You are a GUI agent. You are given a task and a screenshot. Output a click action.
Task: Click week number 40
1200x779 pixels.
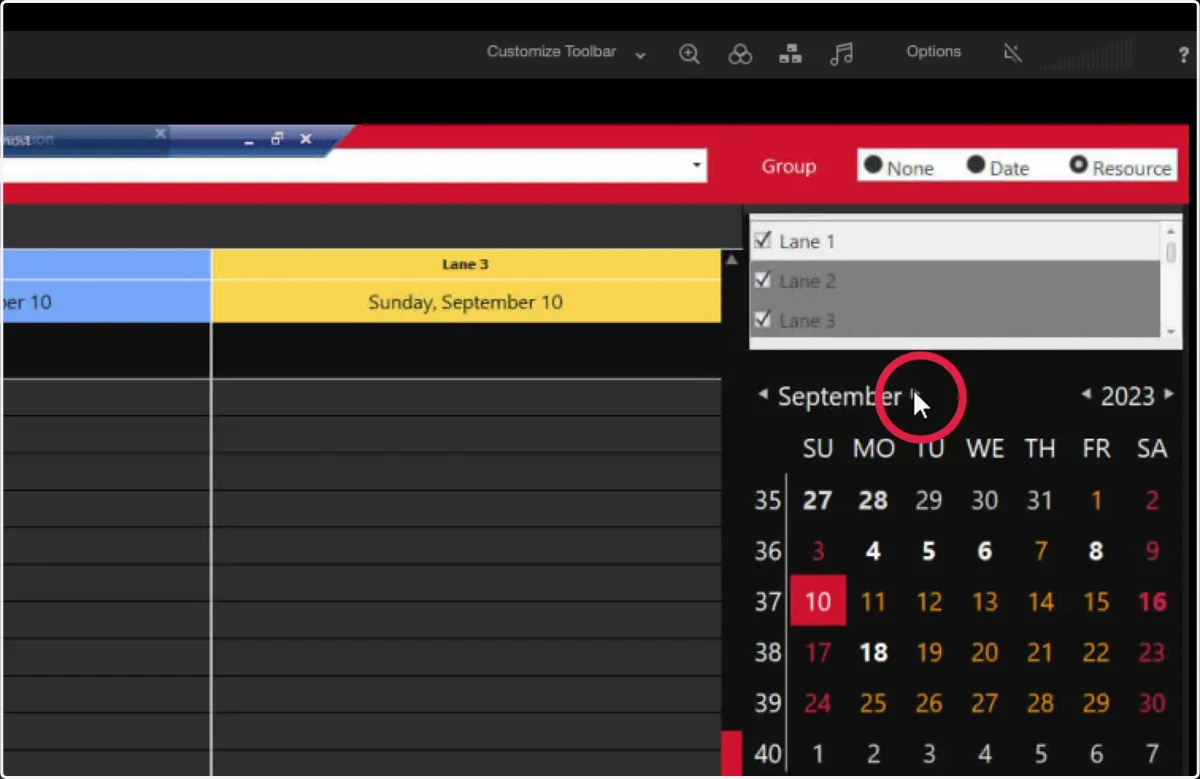(x=768, y=754)
